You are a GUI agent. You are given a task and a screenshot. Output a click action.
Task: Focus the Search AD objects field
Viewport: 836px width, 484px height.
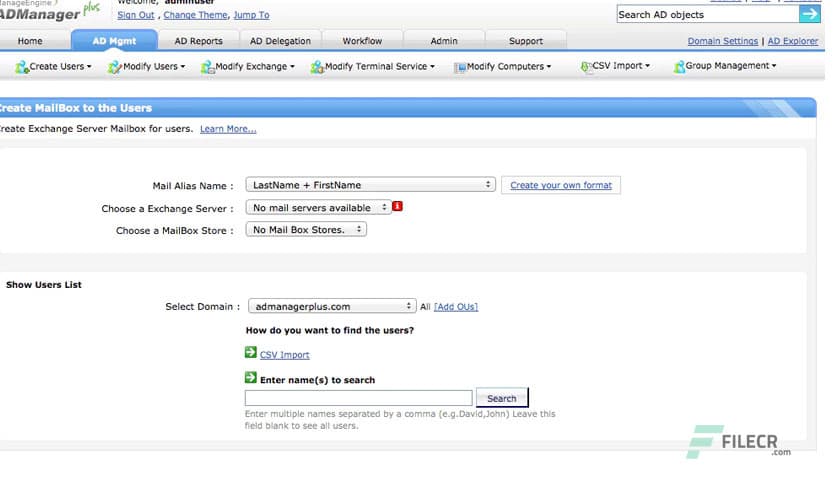click(708, 14)
